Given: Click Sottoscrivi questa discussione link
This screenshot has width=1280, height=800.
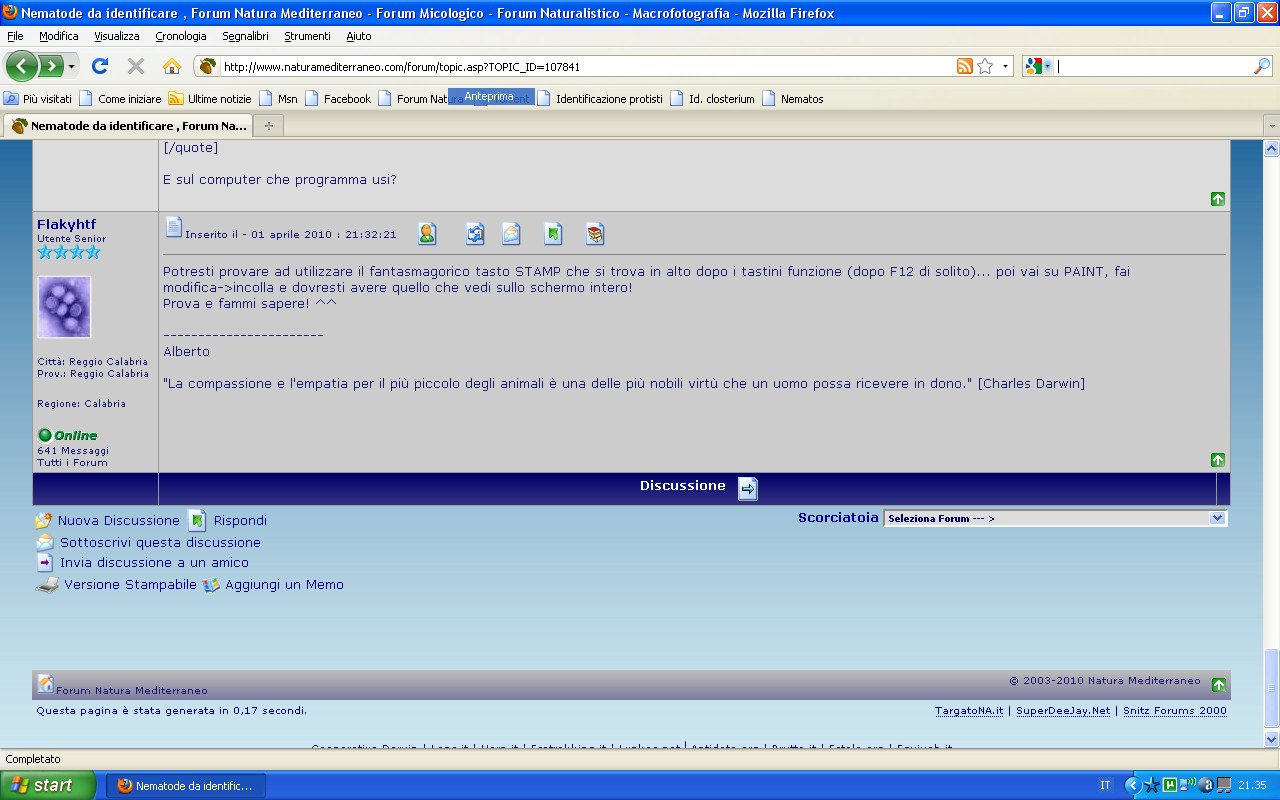Looking at the screenshot, I should [x=160, y=542].
